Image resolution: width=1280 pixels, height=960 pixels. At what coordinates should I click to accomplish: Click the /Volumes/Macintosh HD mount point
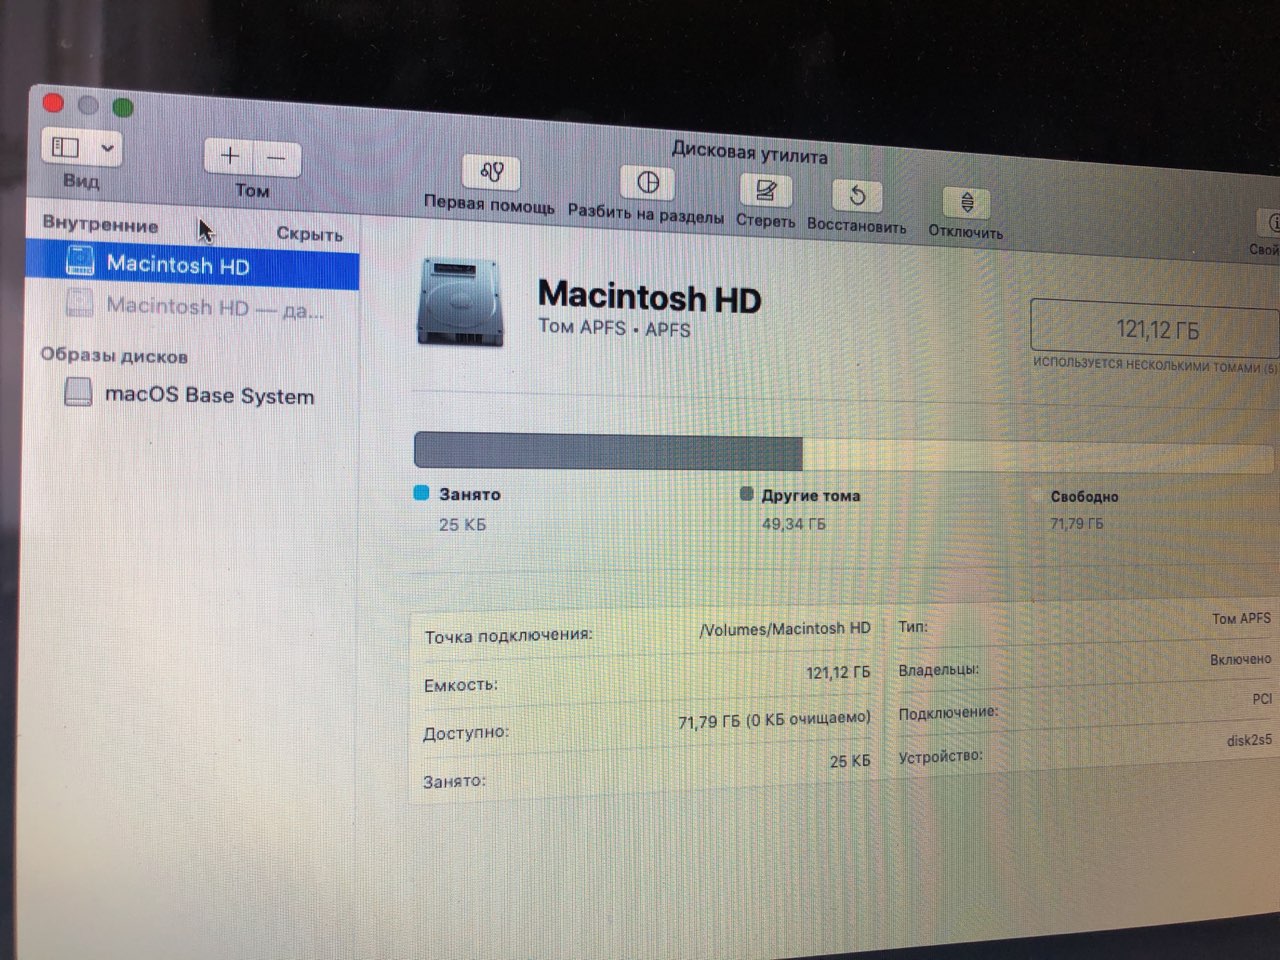tap(785, 629)
